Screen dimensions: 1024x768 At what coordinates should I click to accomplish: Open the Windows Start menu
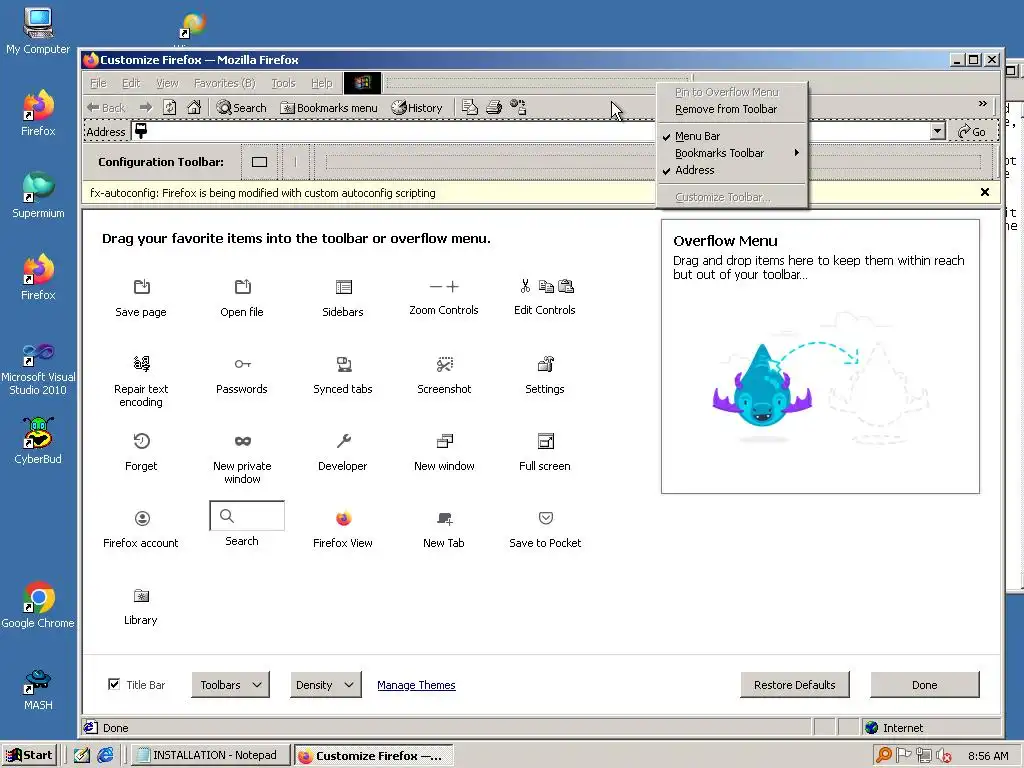coord(30,755)
